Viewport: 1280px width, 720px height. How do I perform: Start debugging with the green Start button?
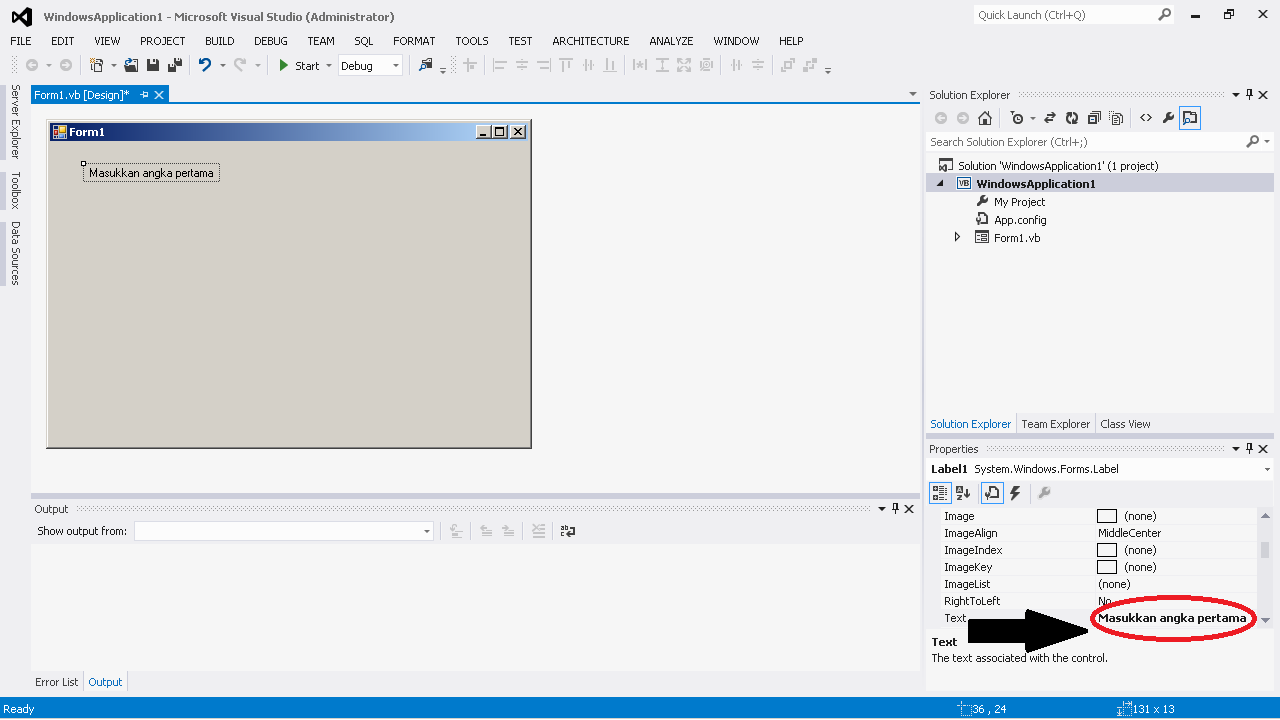(285, 65)
